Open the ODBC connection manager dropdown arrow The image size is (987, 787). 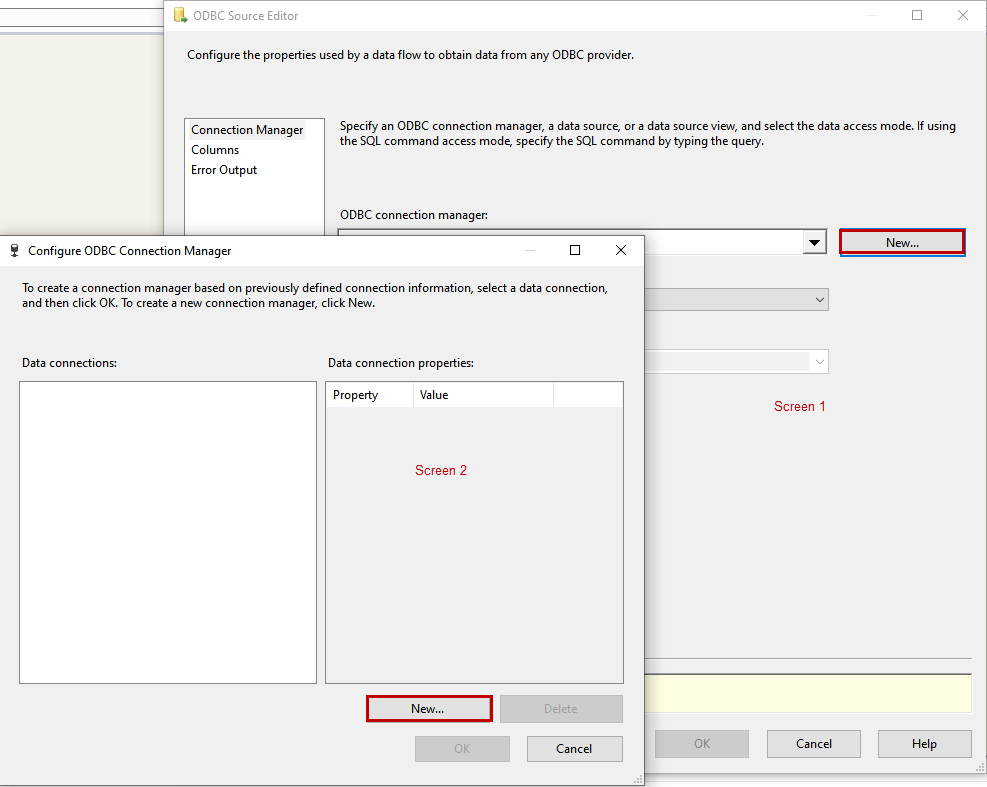(x=815, y=242)
